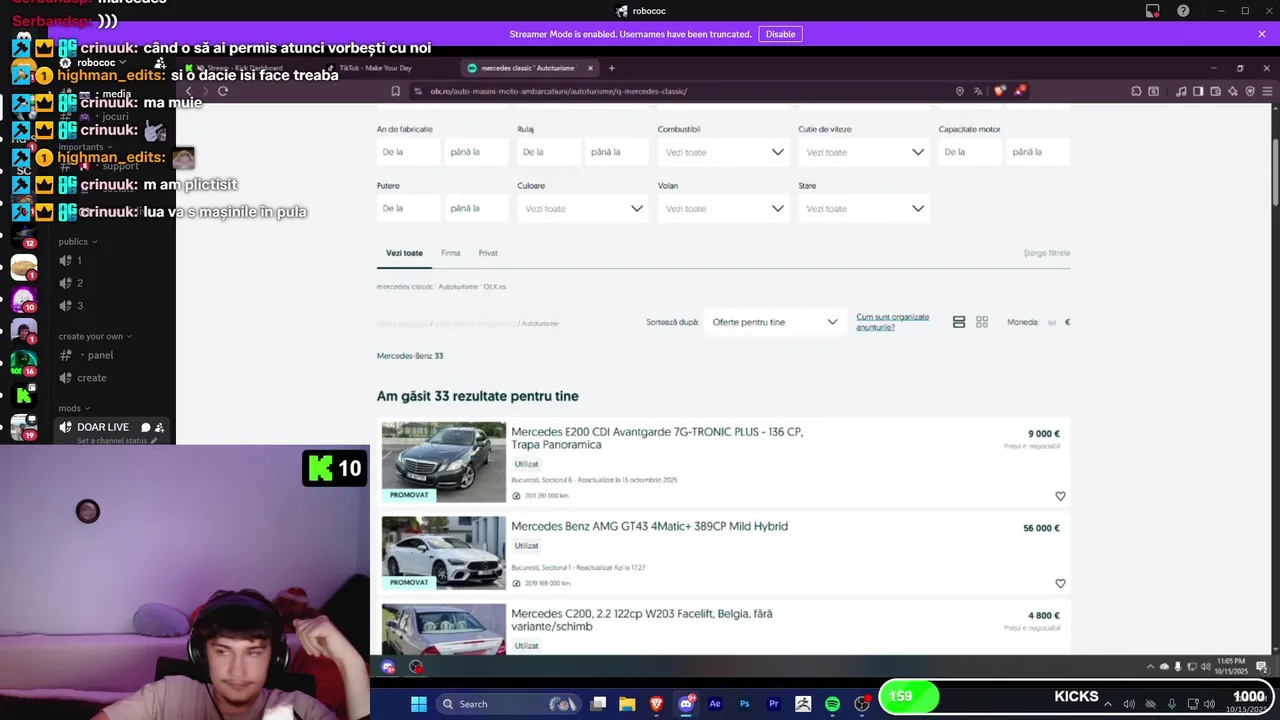Open Volan filter dropdown

tap(724, 208)
